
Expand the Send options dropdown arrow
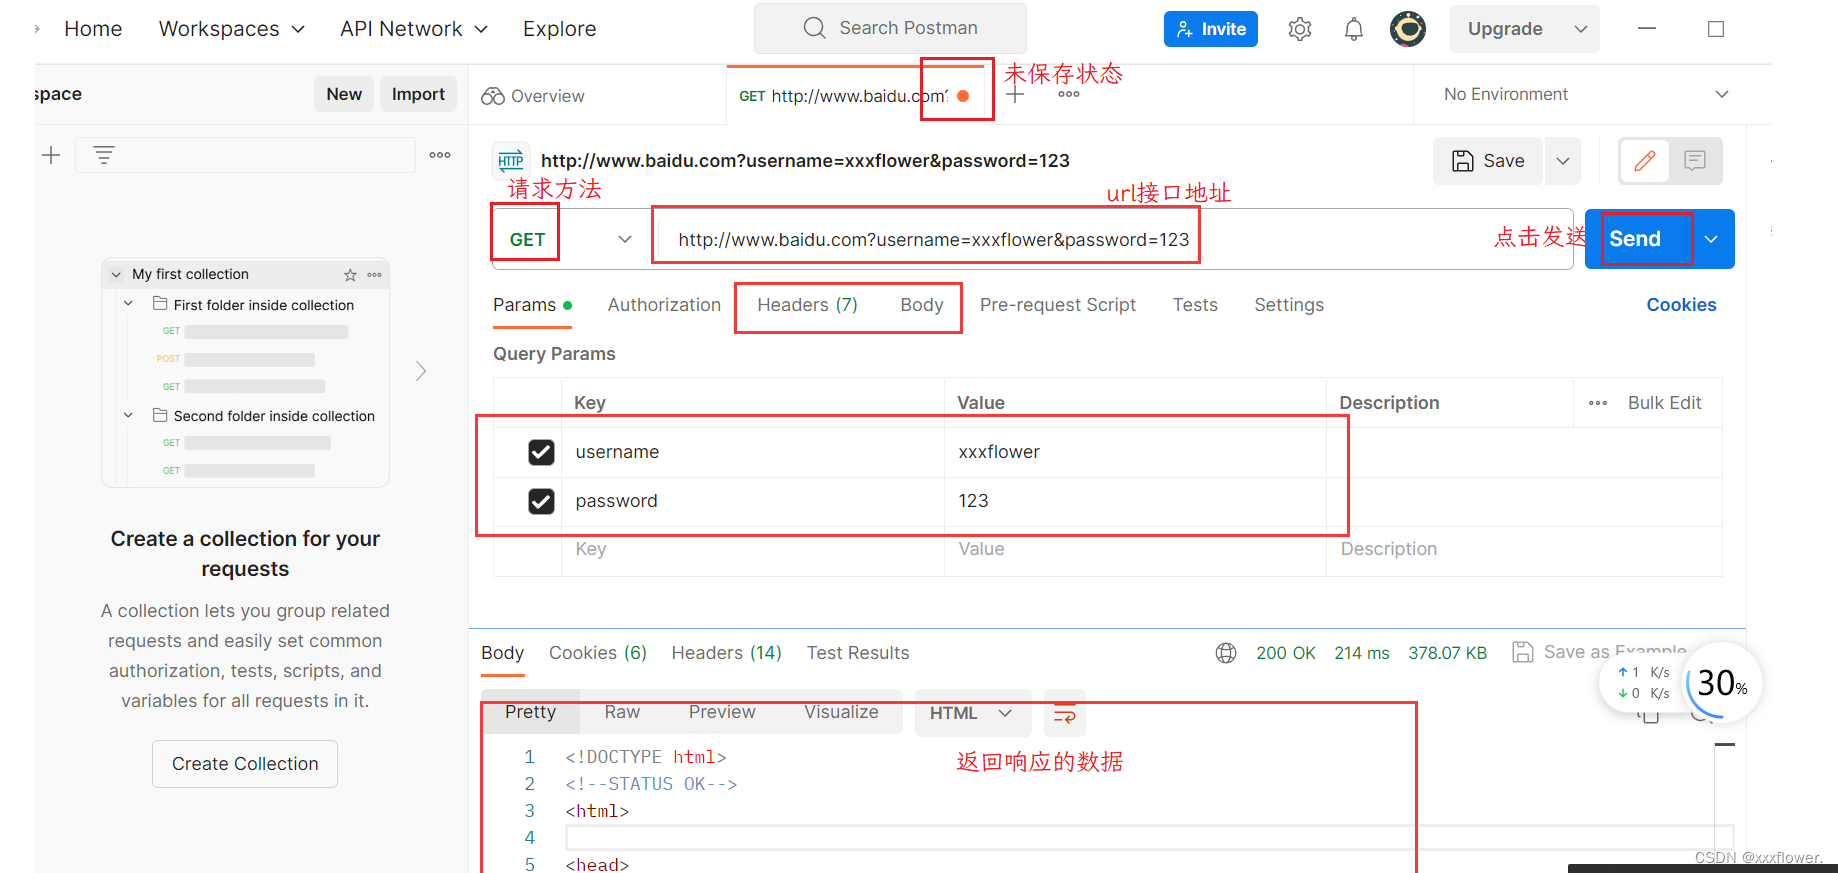[x=1711, y=239]
